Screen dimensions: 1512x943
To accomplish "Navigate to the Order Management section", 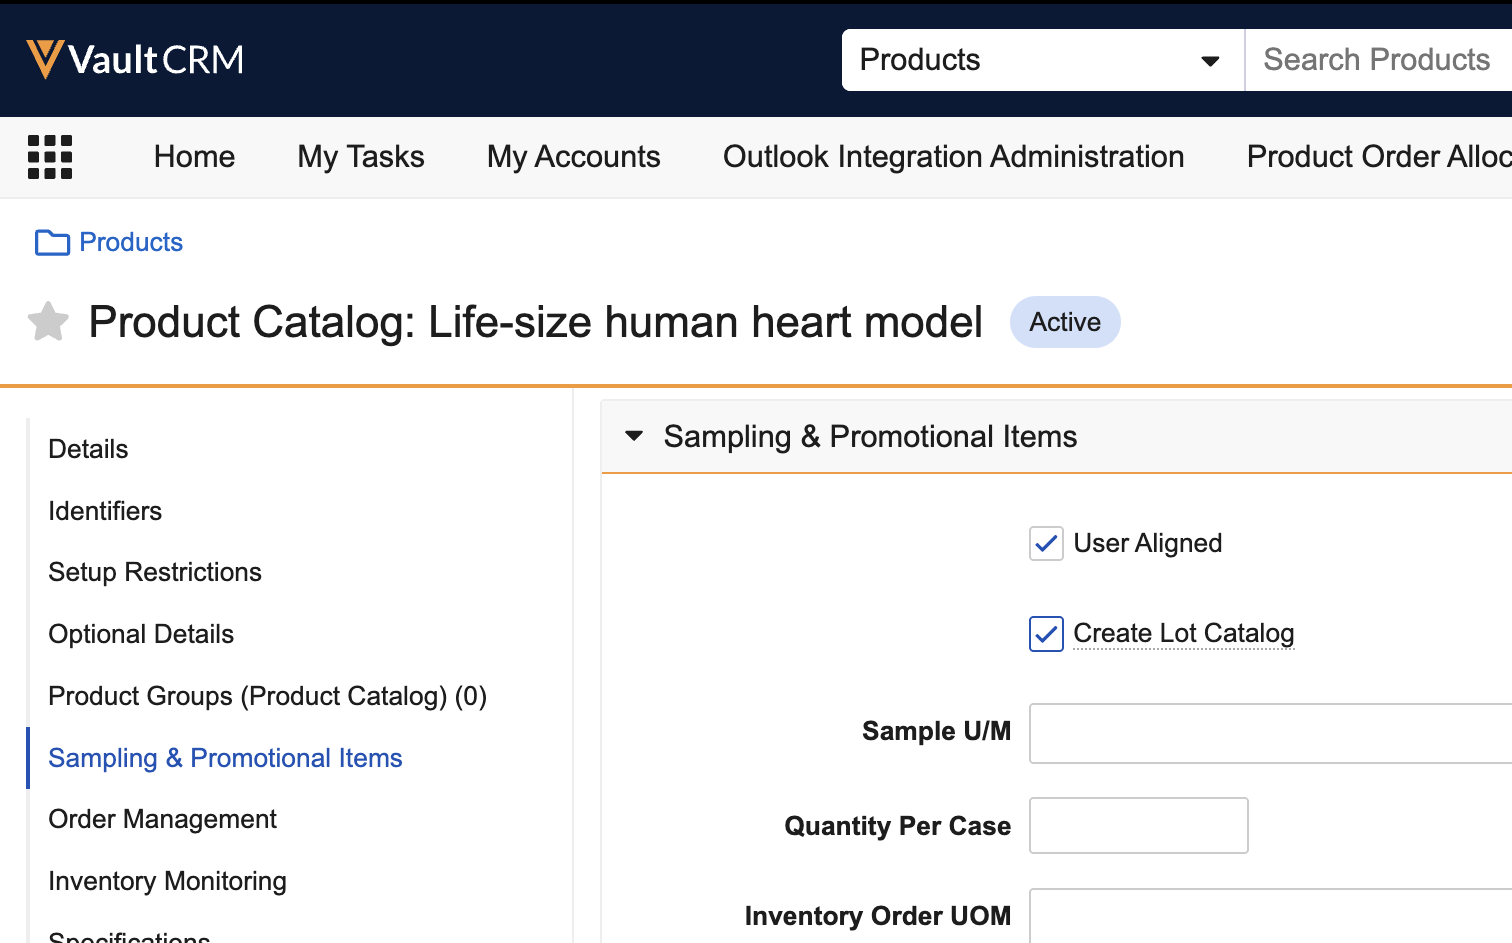I will point(162,819).
